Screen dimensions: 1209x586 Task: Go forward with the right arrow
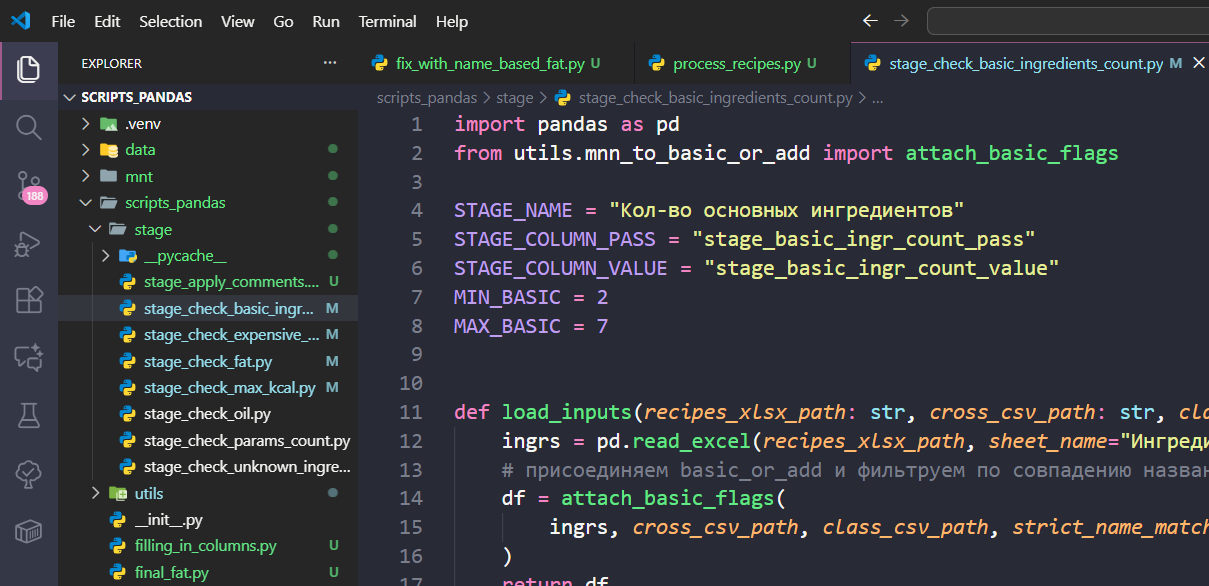(x=902, y=21)
